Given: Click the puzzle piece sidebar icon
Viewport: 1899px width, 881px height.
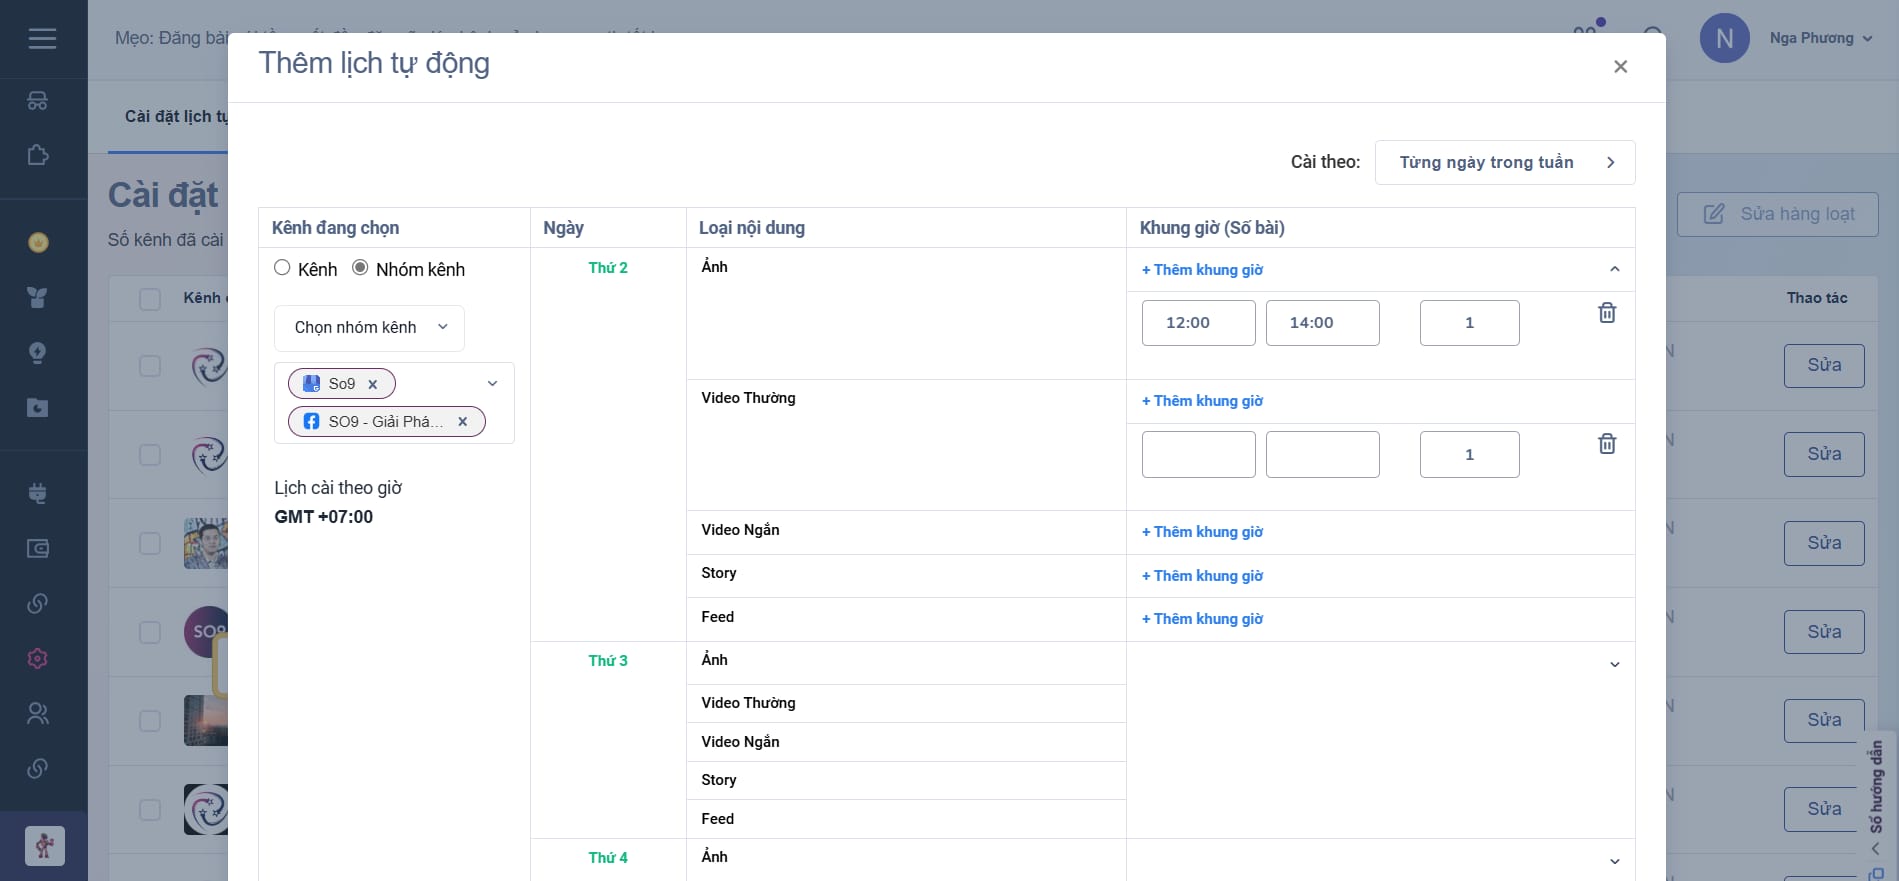Looking at the screenshot, I should (38, 155).
